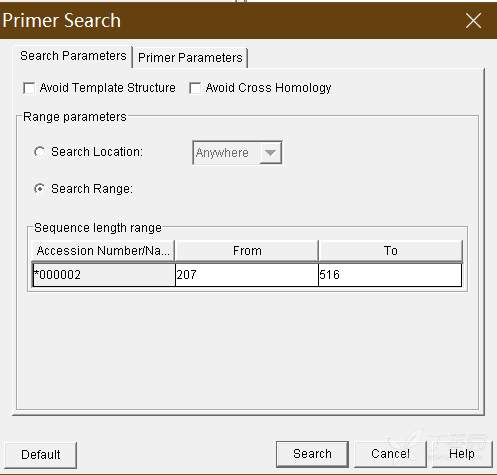Click the Avoid Template Structure label text

click(107, 88)
